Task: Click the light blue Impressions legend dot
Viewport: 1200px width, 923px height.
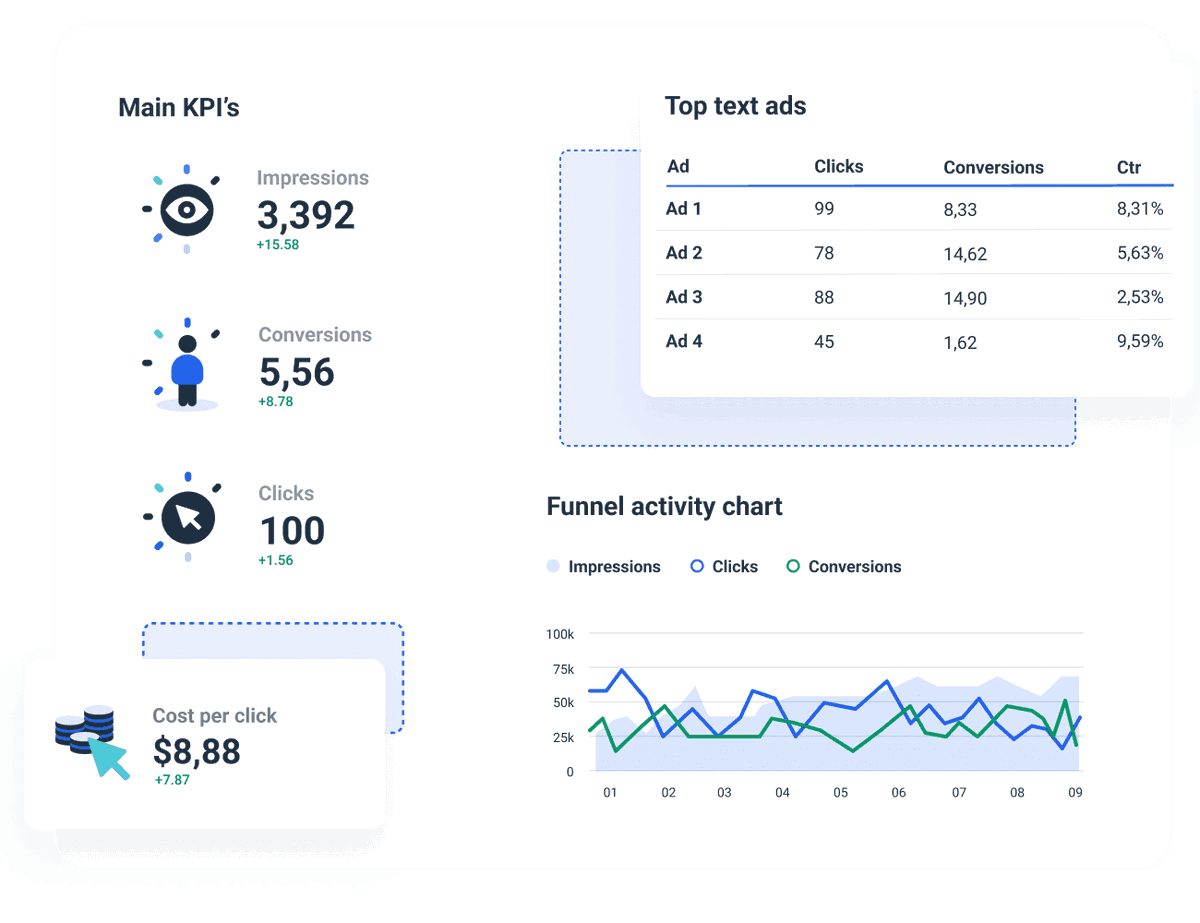Action: pyautogui.click(x=554, y=566)
